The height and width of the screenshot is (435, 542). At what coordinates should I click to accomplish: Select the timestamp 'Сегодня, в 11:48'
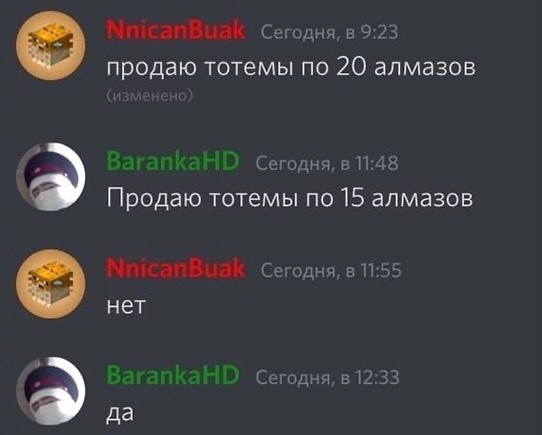pos(327,164)
